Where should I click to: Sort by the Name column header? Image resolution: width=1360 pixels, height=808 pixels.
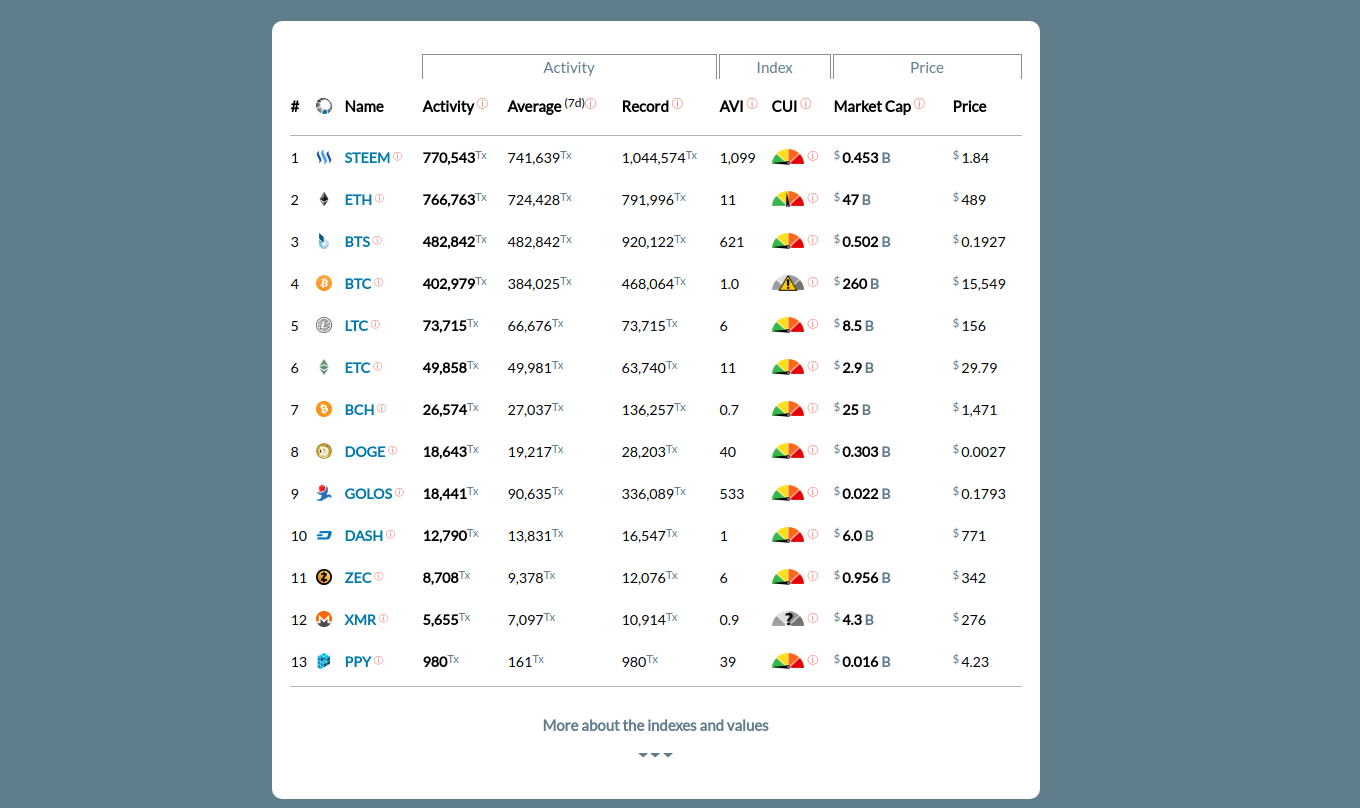pos(364,106)
